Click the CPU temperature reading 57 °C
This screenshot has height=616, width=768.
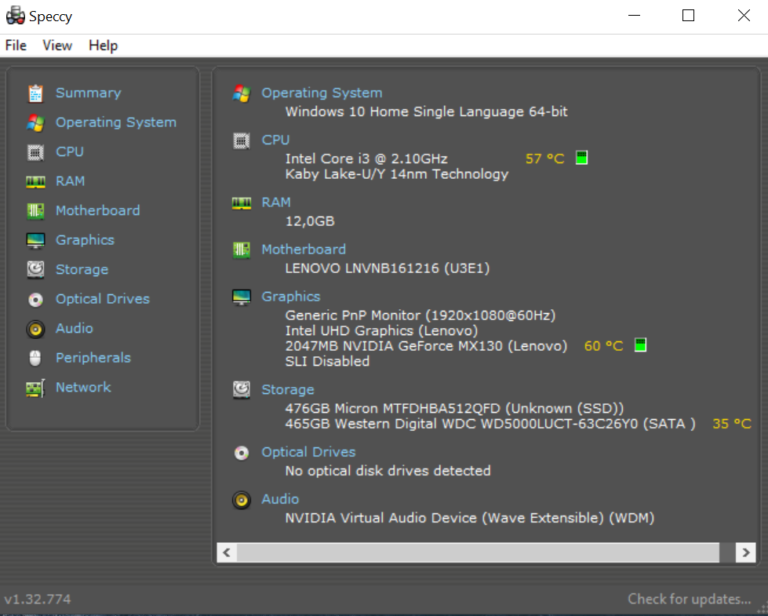coord(545,158)
